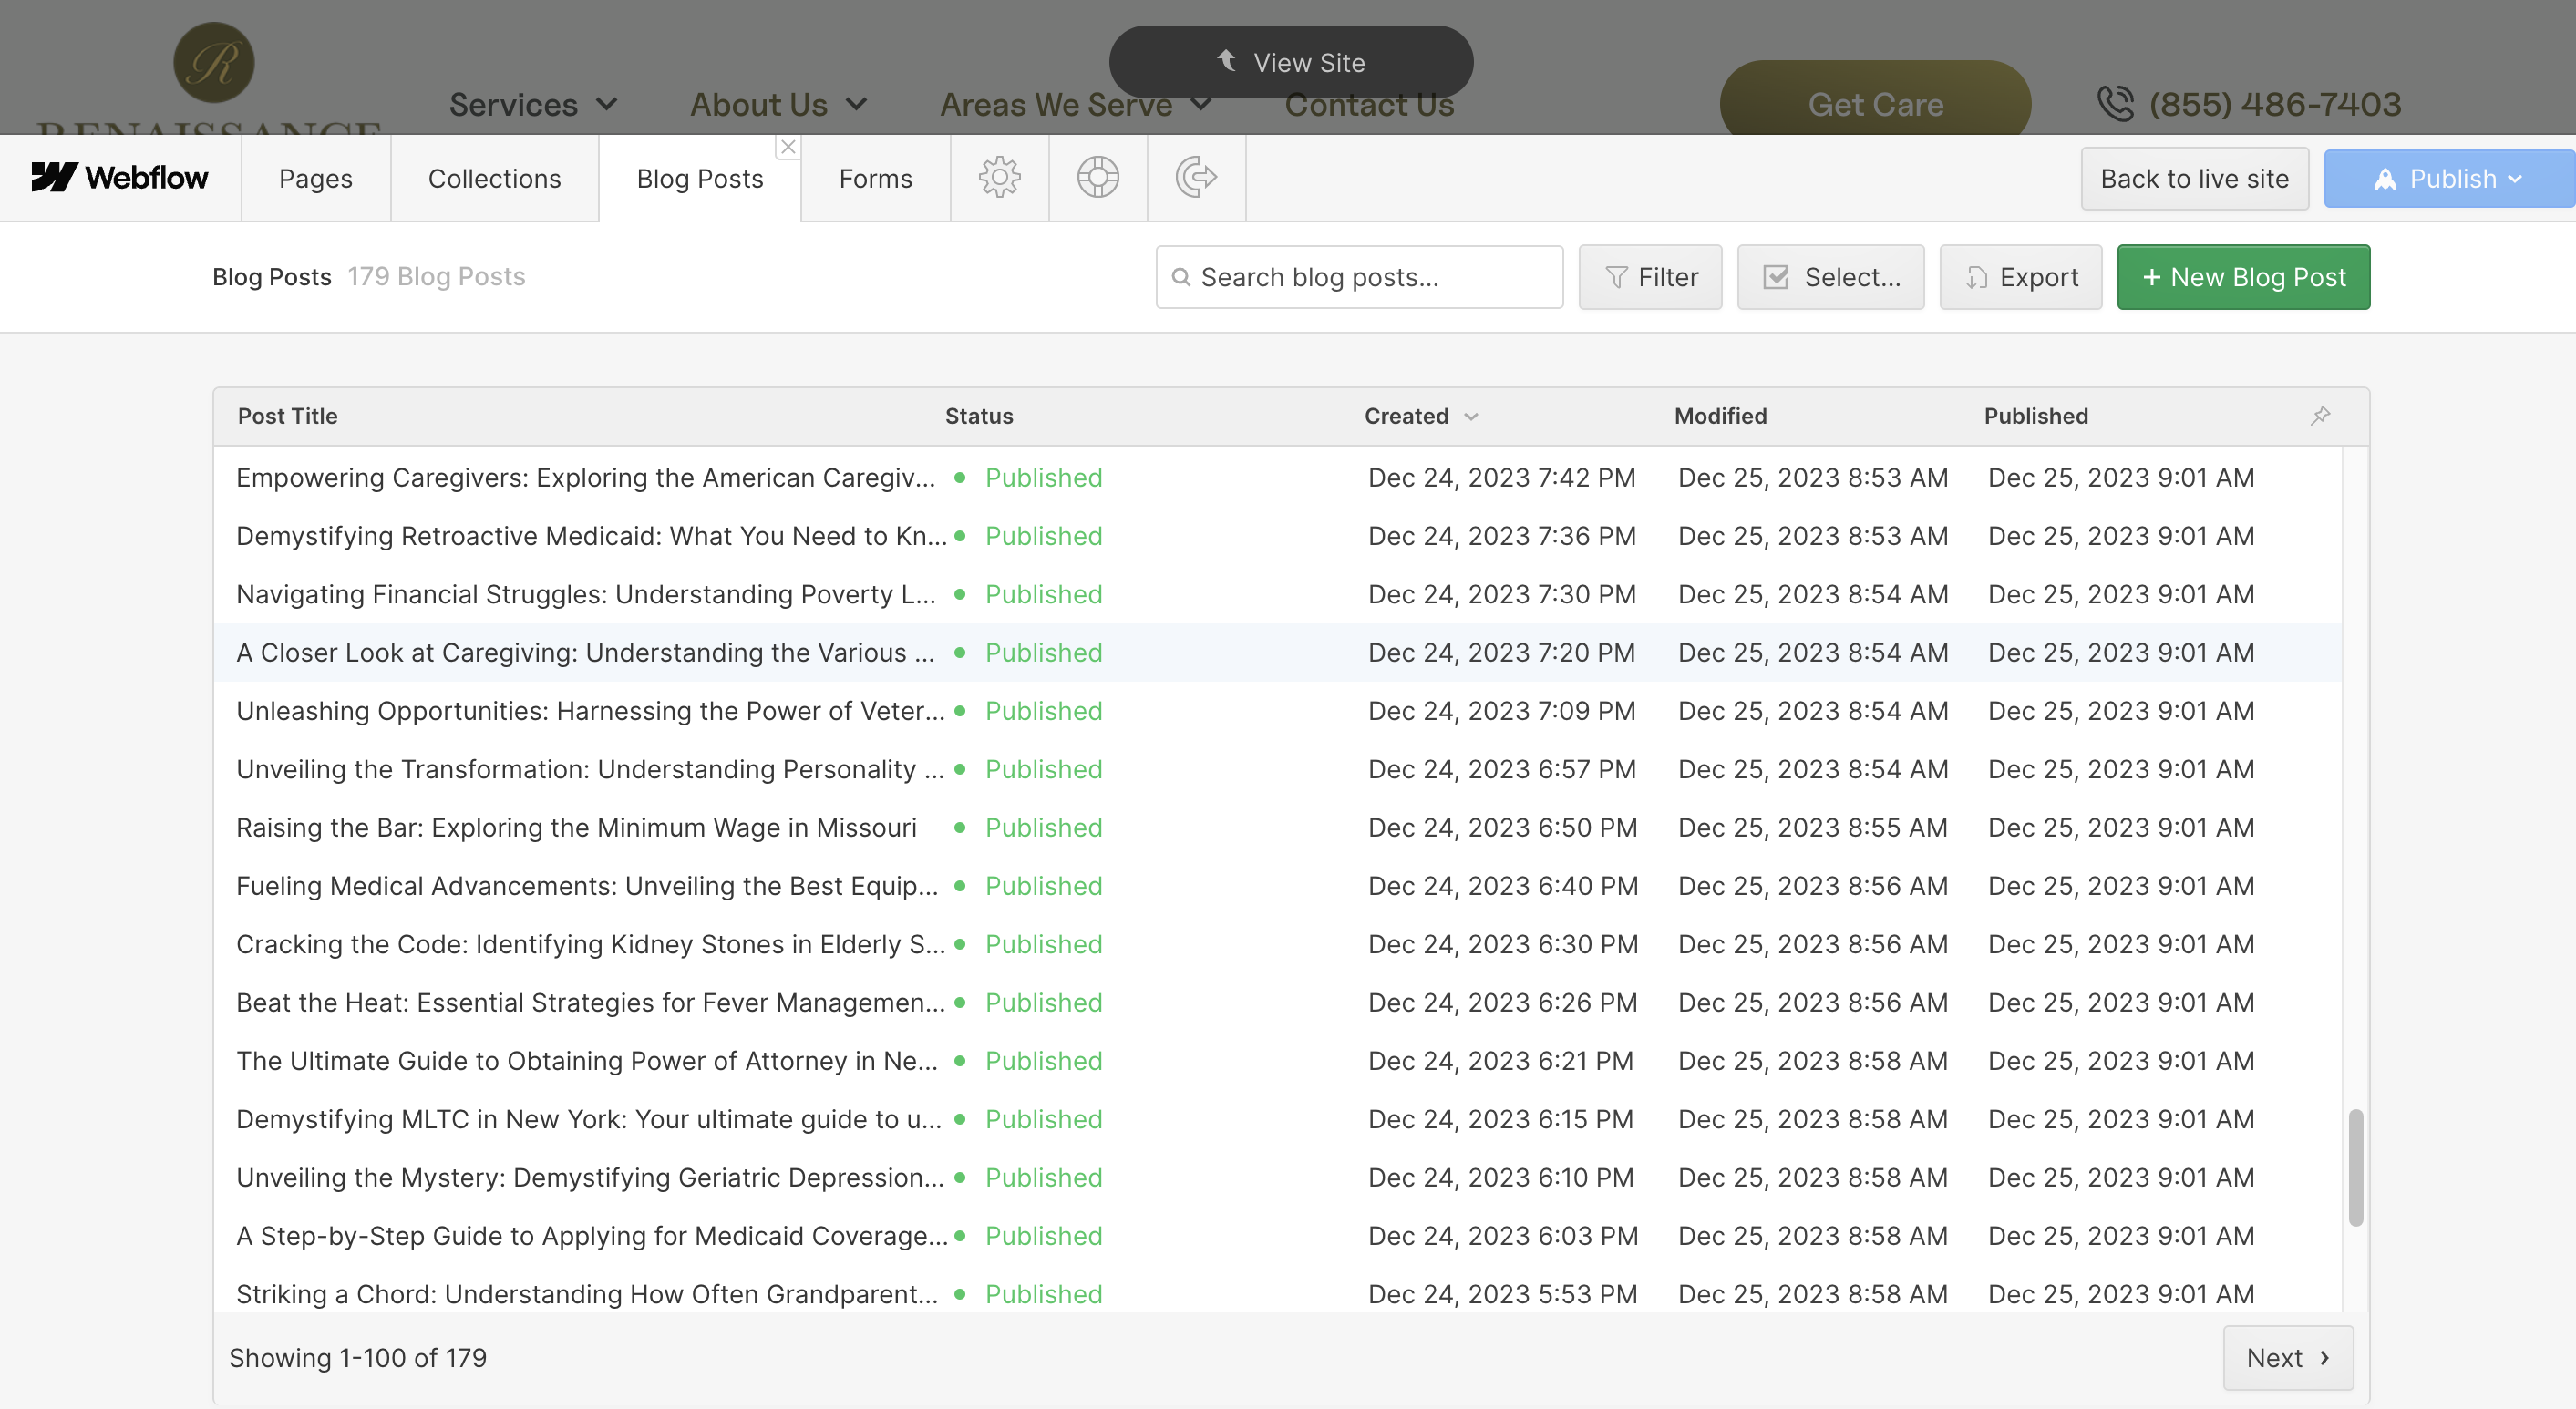Image resolution: width=2576 pixels, height=1409 pixels.
Task: Click the Filter funnel button
Action: click(1650, 277)
